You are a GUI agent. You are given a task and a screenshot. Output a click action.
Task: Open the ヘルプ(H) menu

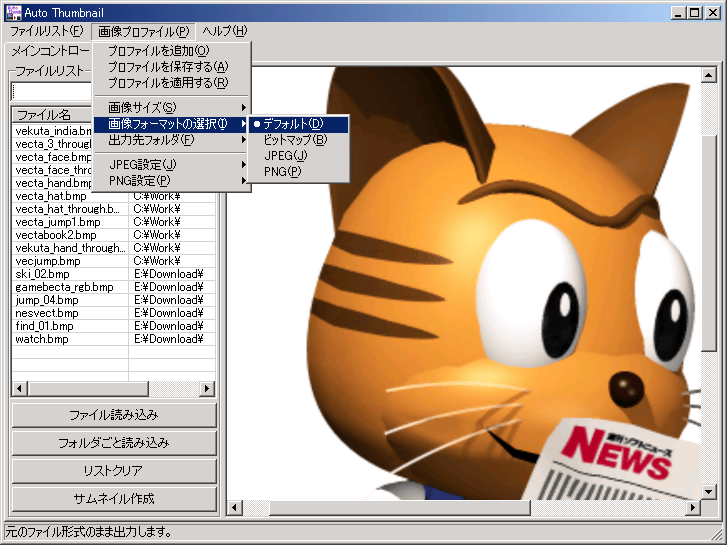click(x=224, y=32)
